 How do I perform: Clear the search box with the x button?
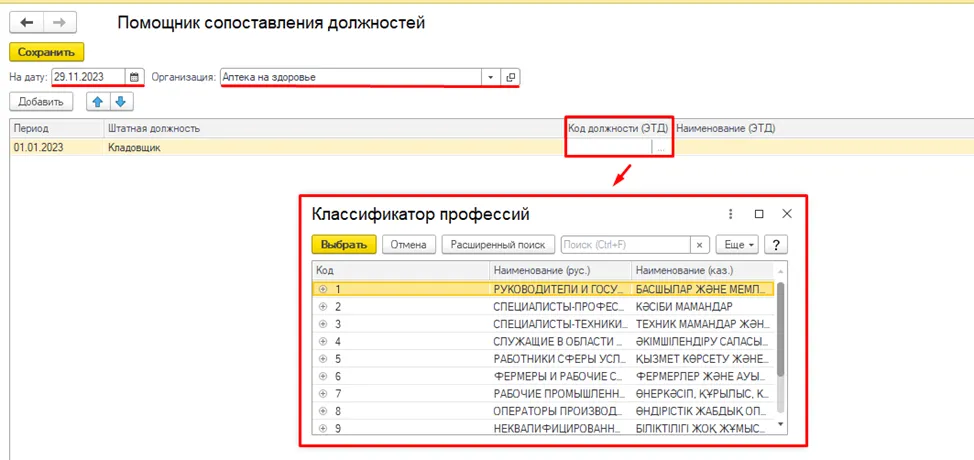[699, 245]
